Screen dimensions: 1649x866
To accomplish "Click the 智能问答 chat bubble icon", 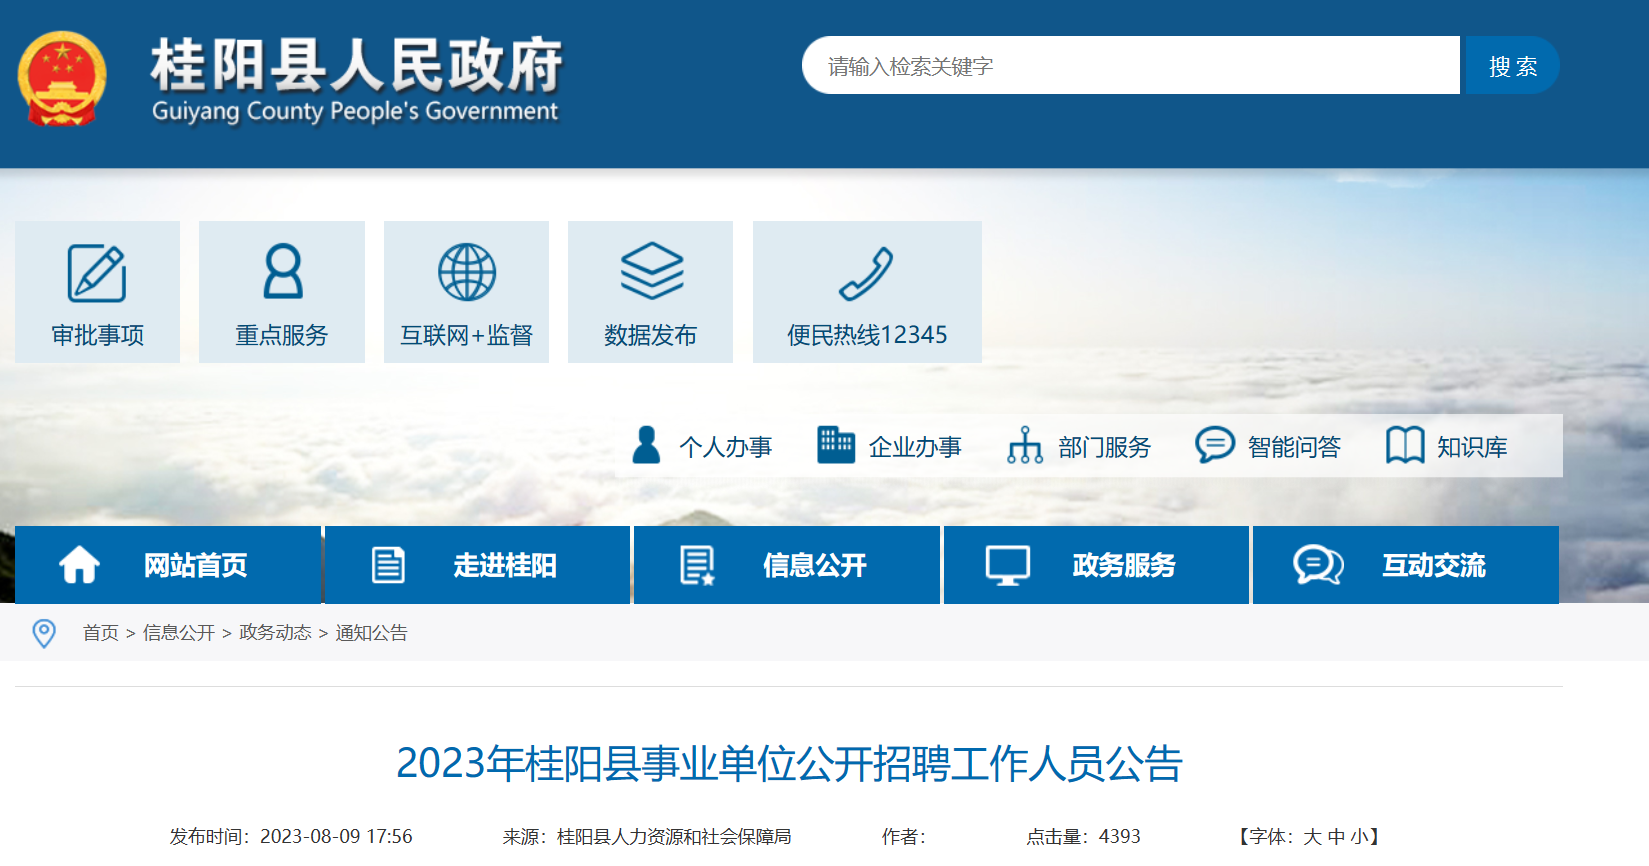I will point(1215,445).
